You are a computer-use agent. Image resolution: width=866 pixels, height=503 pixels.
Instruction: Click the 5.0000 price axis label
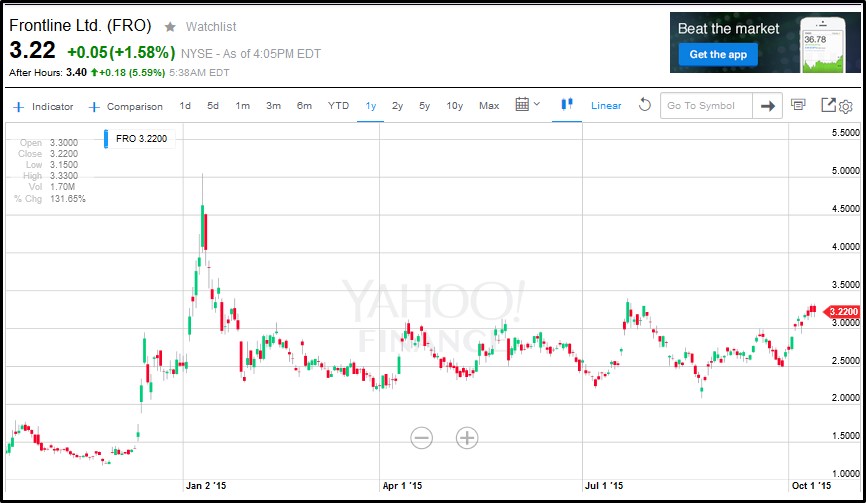click(x=846, y=171)
